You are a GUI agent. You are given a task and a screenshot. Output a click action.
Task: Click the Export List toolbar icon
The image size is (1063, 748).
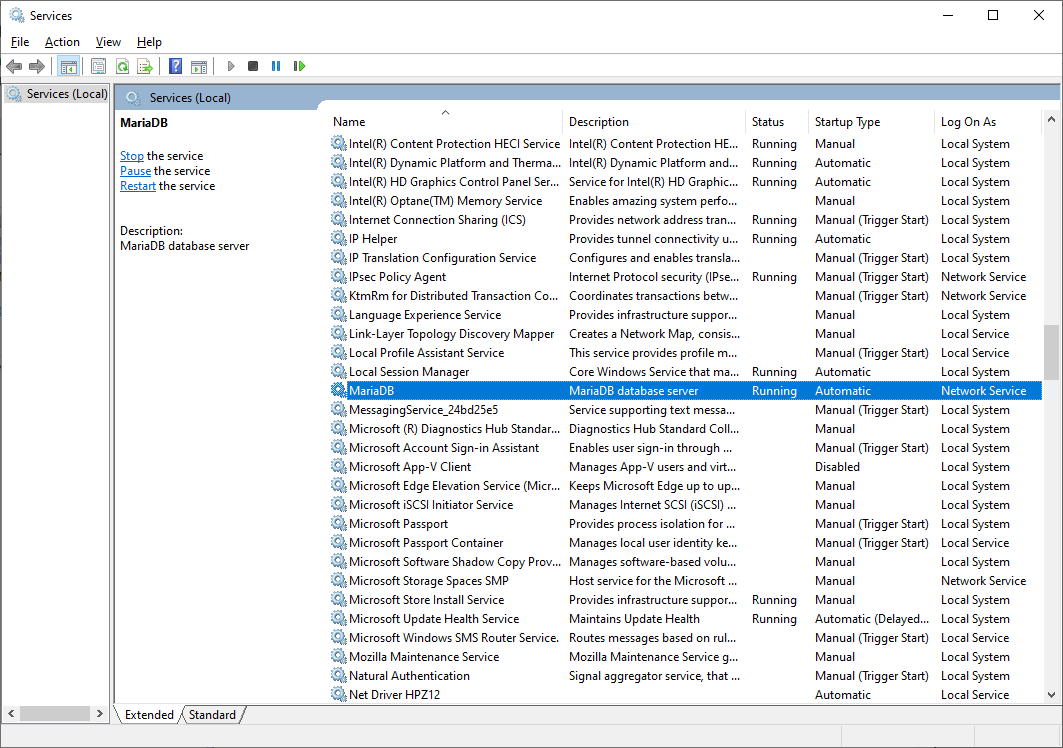[x=145, y=66]
